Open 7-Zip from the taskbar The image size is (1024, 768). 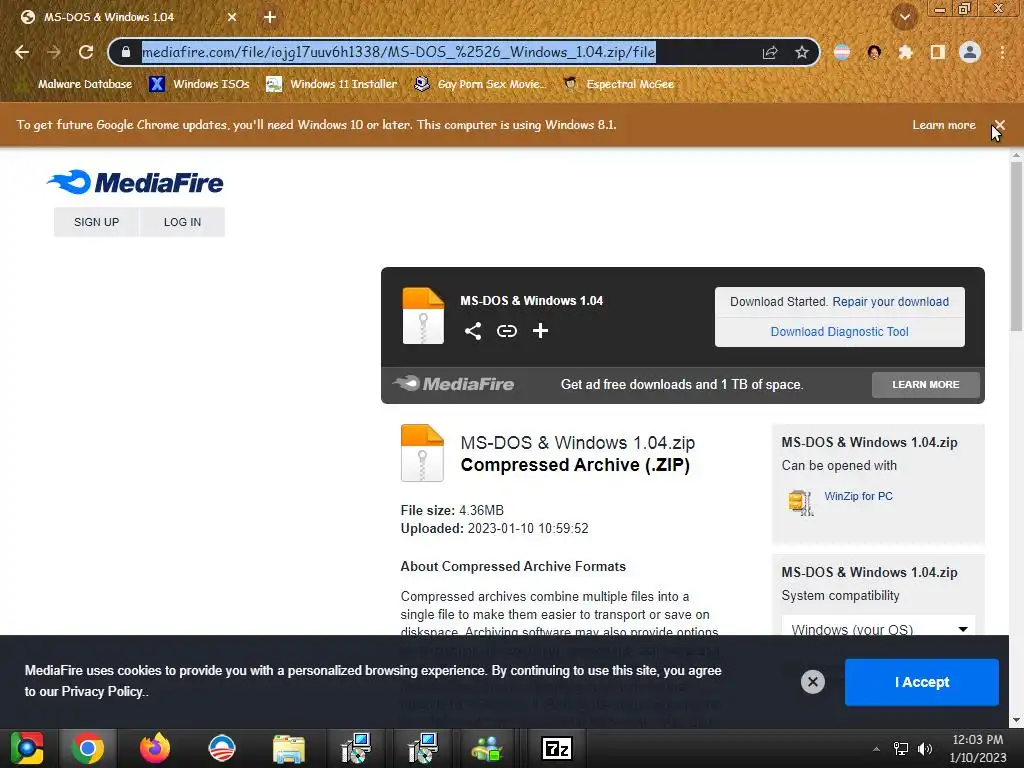pos(556,748)
